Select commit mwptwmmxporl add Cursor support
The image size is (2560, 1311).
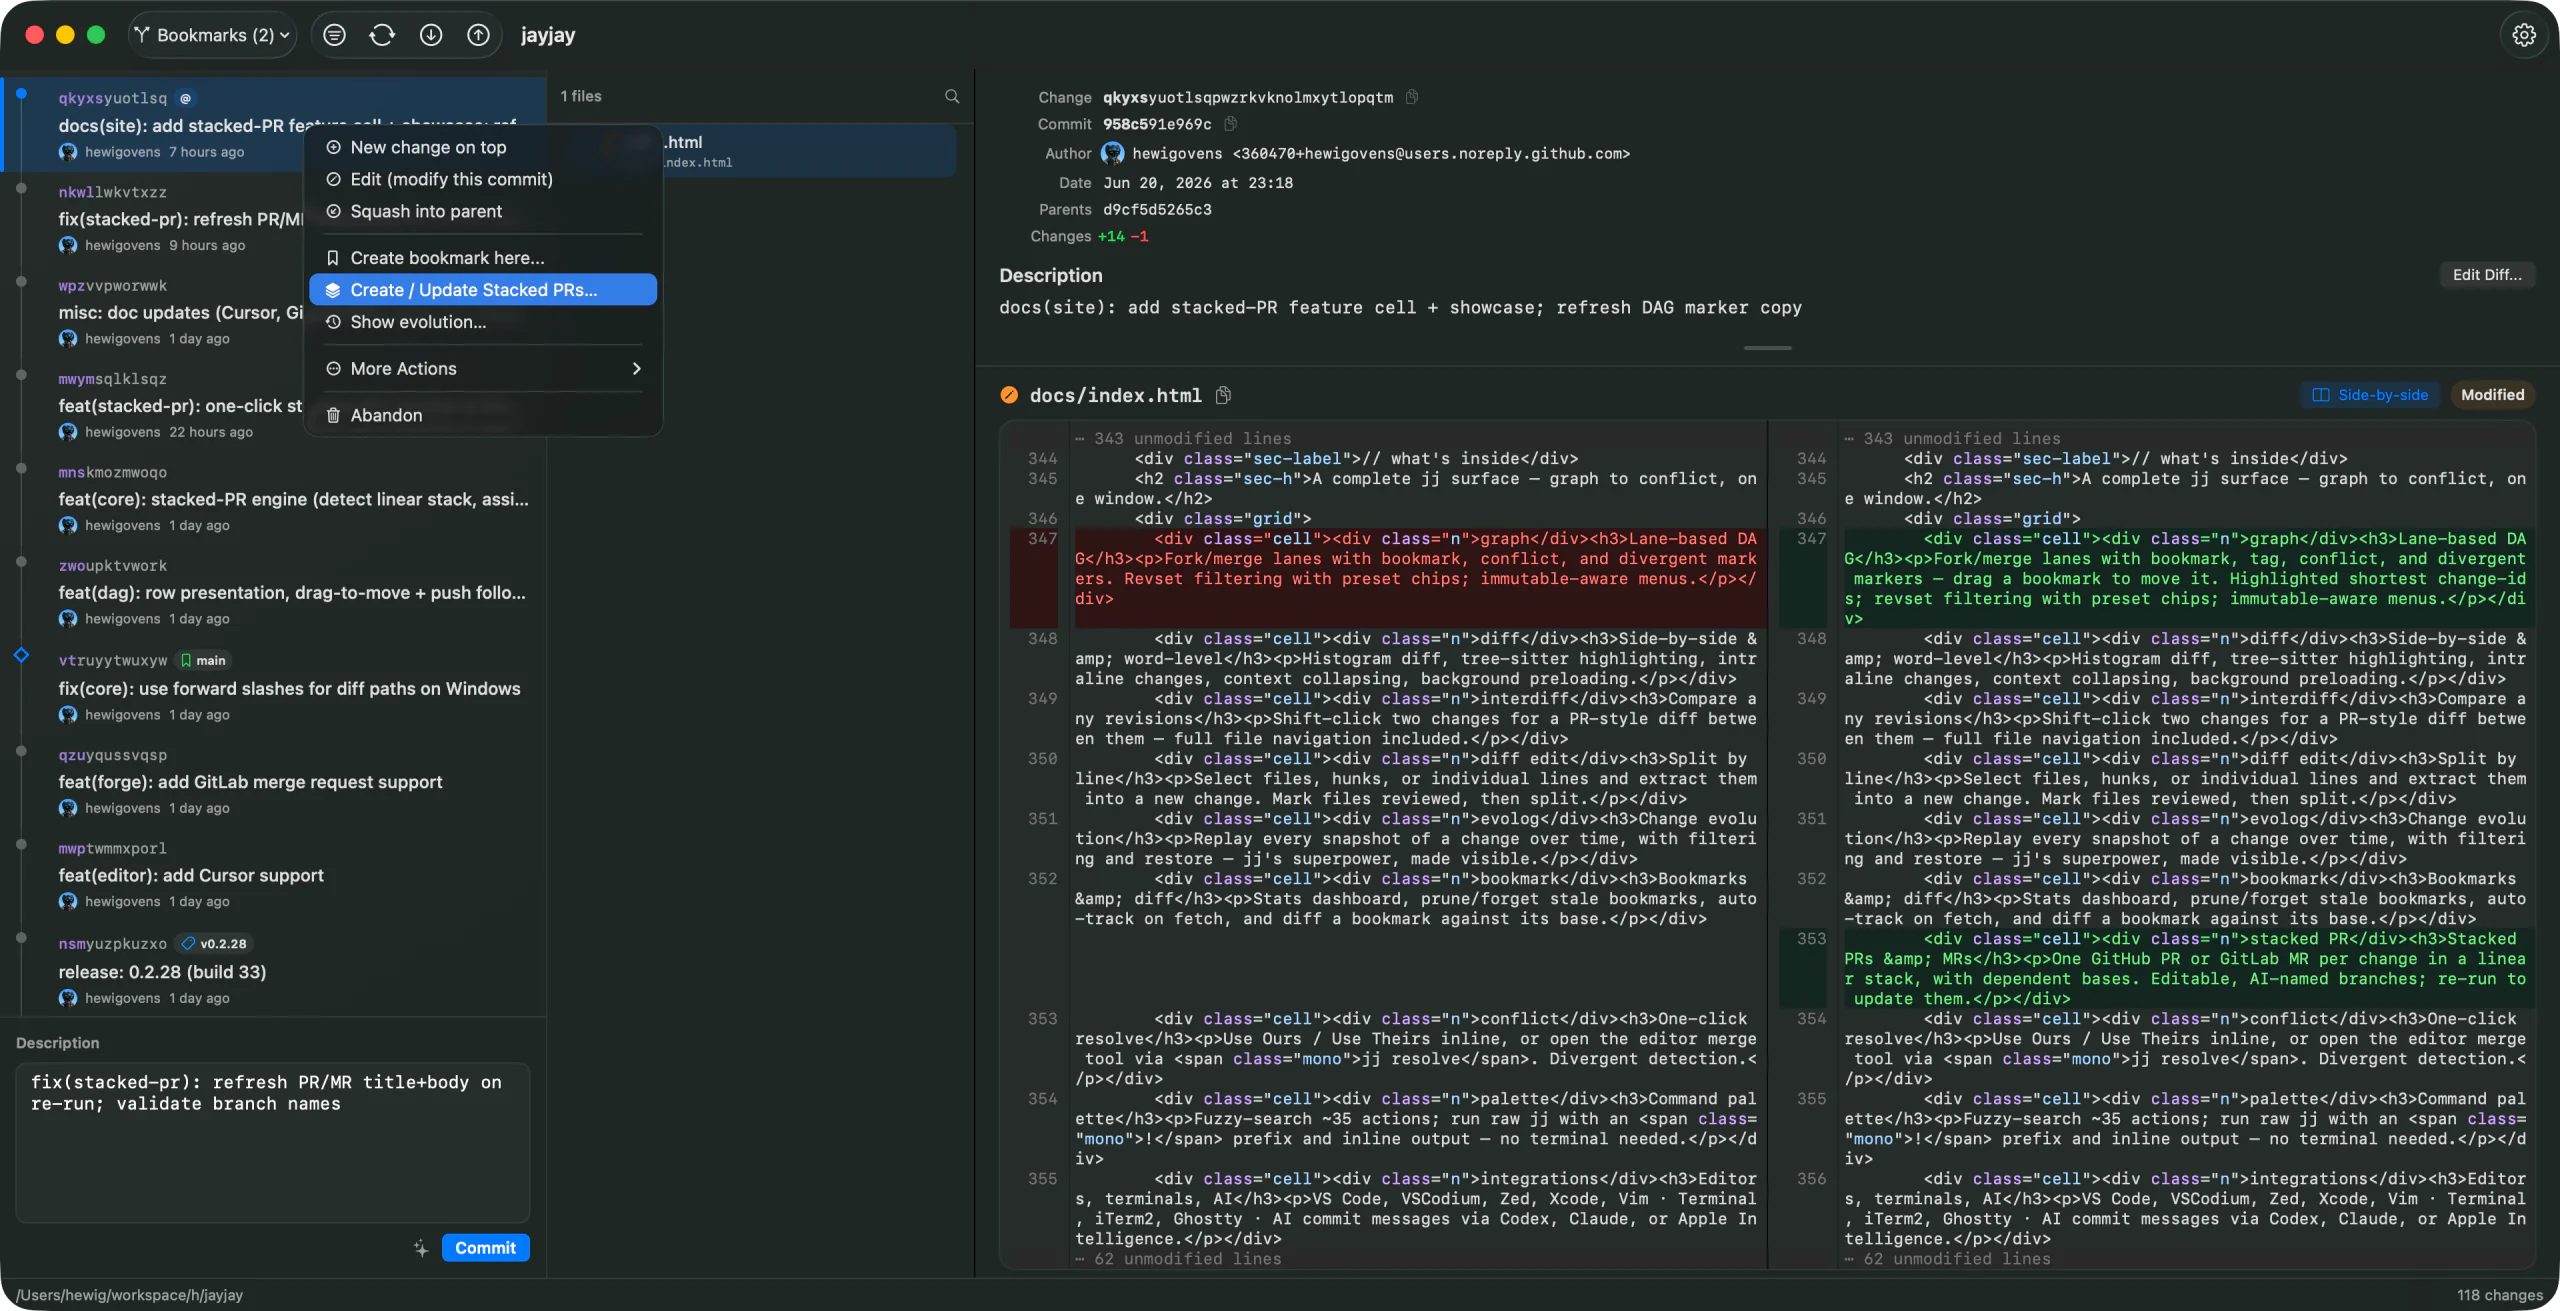point(273,874)
